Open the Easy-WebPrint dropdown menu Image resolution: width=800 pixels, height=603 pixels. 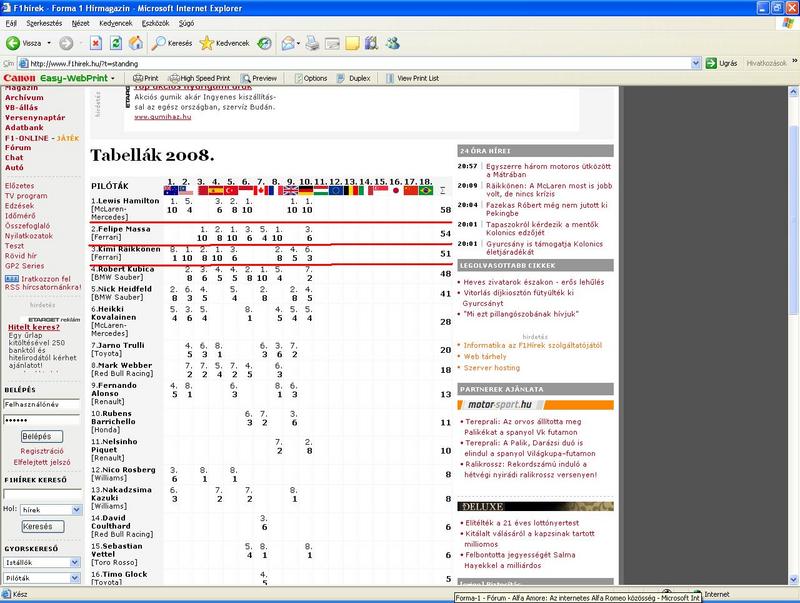[x=113, y=78]
